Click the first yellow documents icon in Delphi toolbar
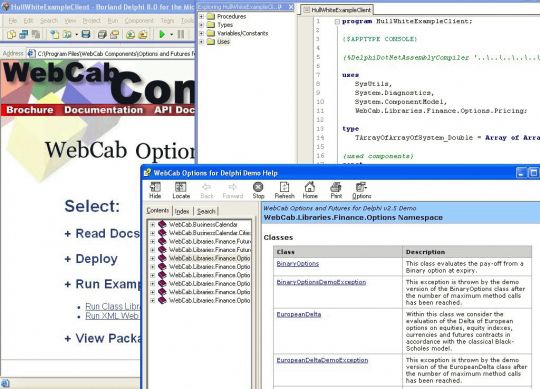This screenshot has height=389, width=540. tap(11, 34)
